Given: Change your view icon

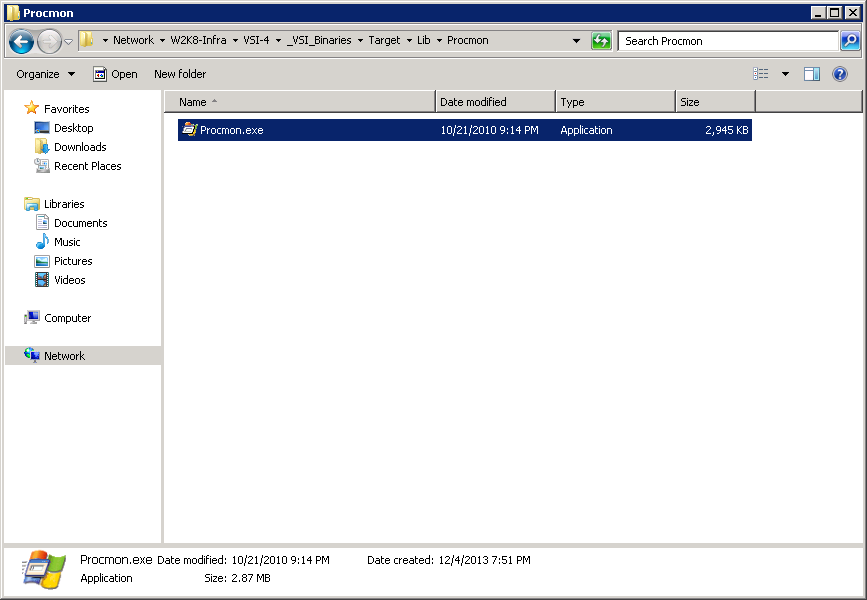Looking at the screenshot, I should click(x=761, y=74).
